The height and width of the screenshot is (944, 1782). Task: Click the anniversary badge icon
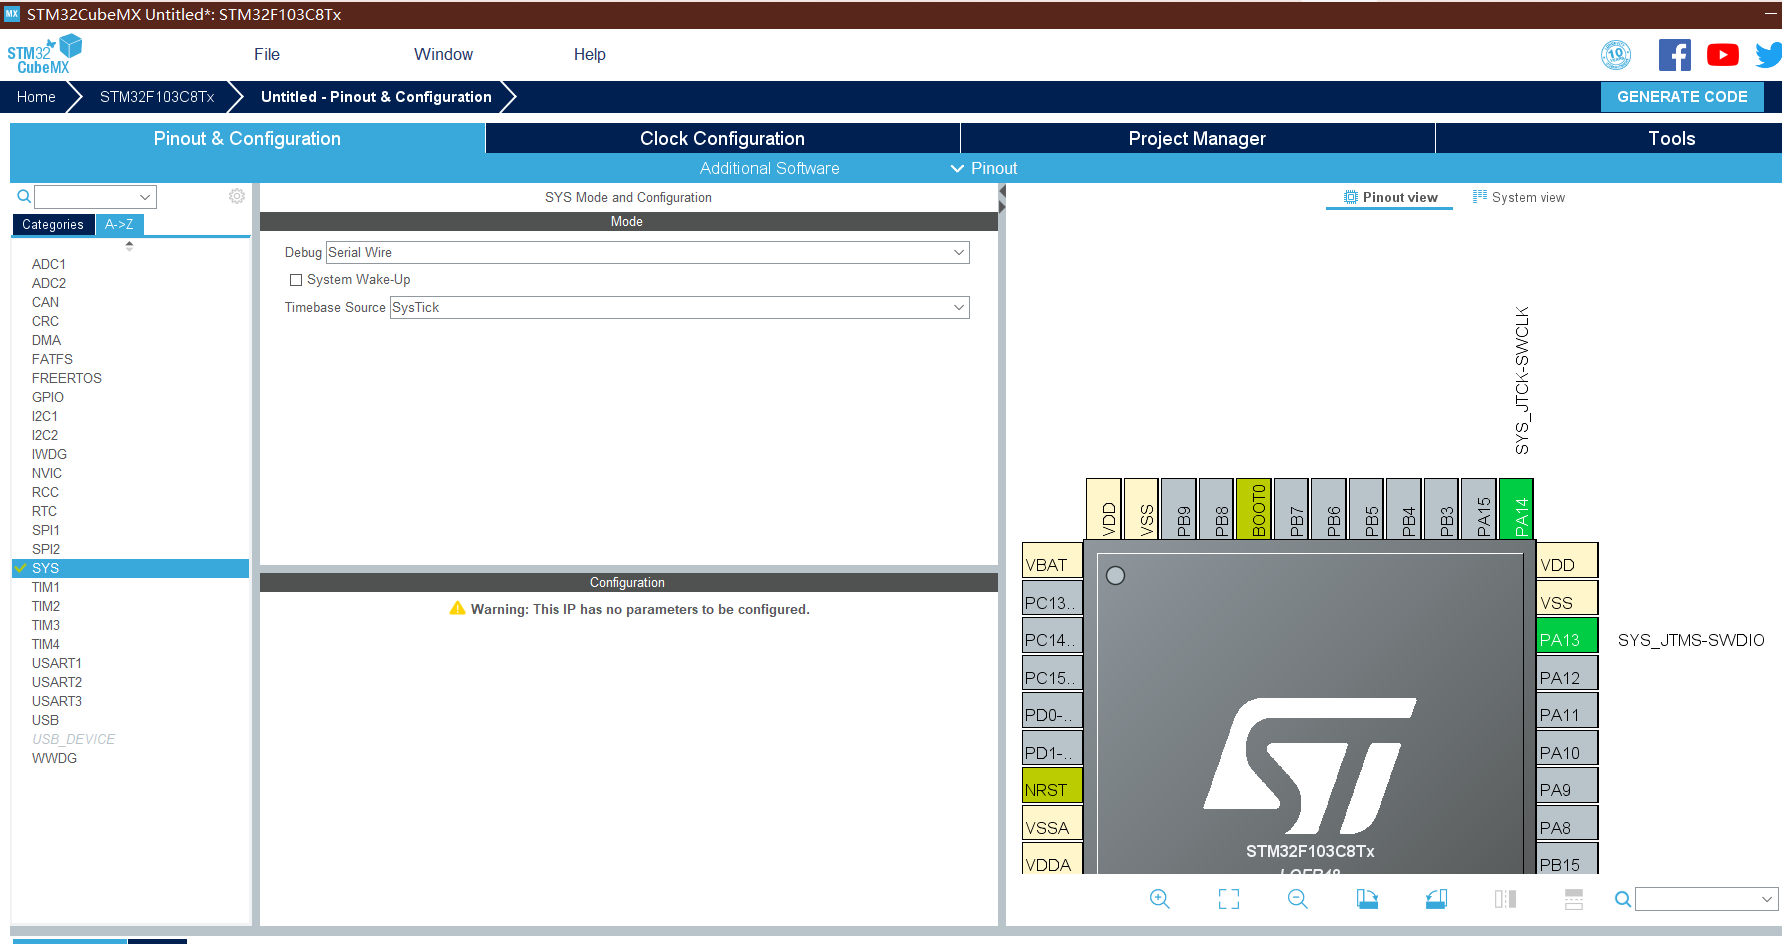1616,55
